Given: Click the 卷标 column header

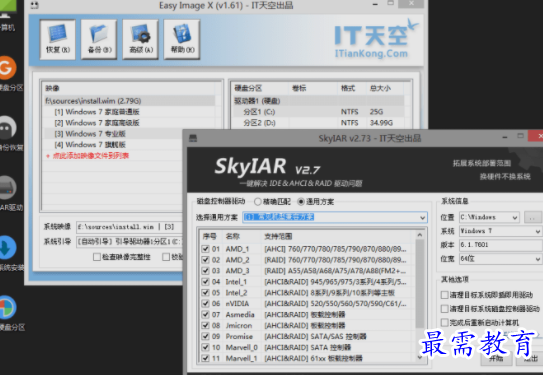Looking at the screenshot, I should pos(313,88).
